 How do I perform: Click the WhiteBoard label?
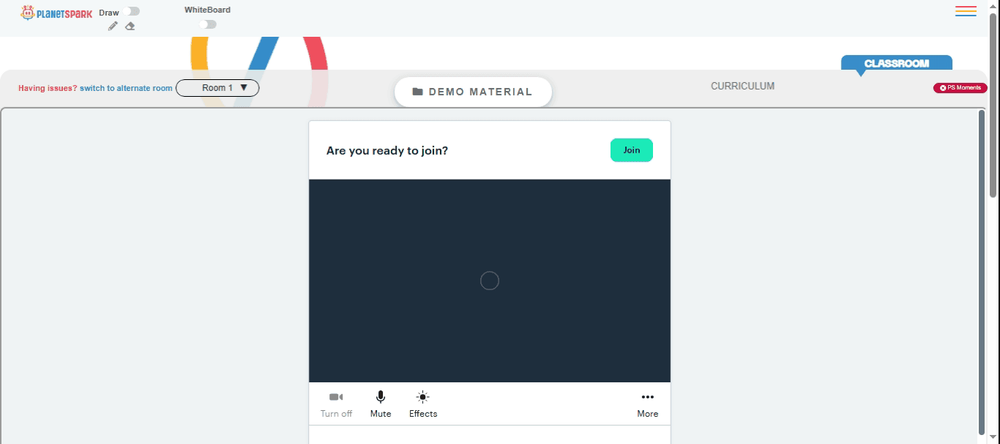[x=207, y=10]
